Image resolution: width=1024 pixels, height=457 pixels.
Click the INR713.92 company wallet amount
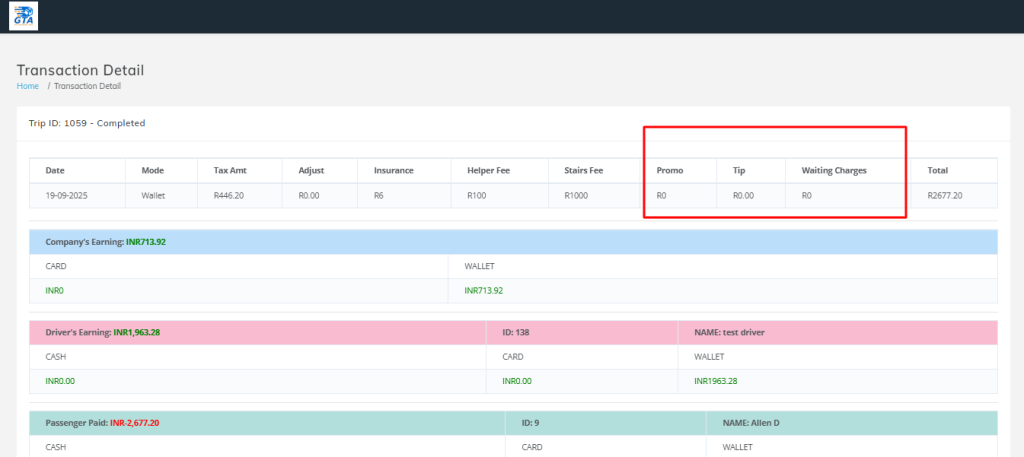click(484, 290)
